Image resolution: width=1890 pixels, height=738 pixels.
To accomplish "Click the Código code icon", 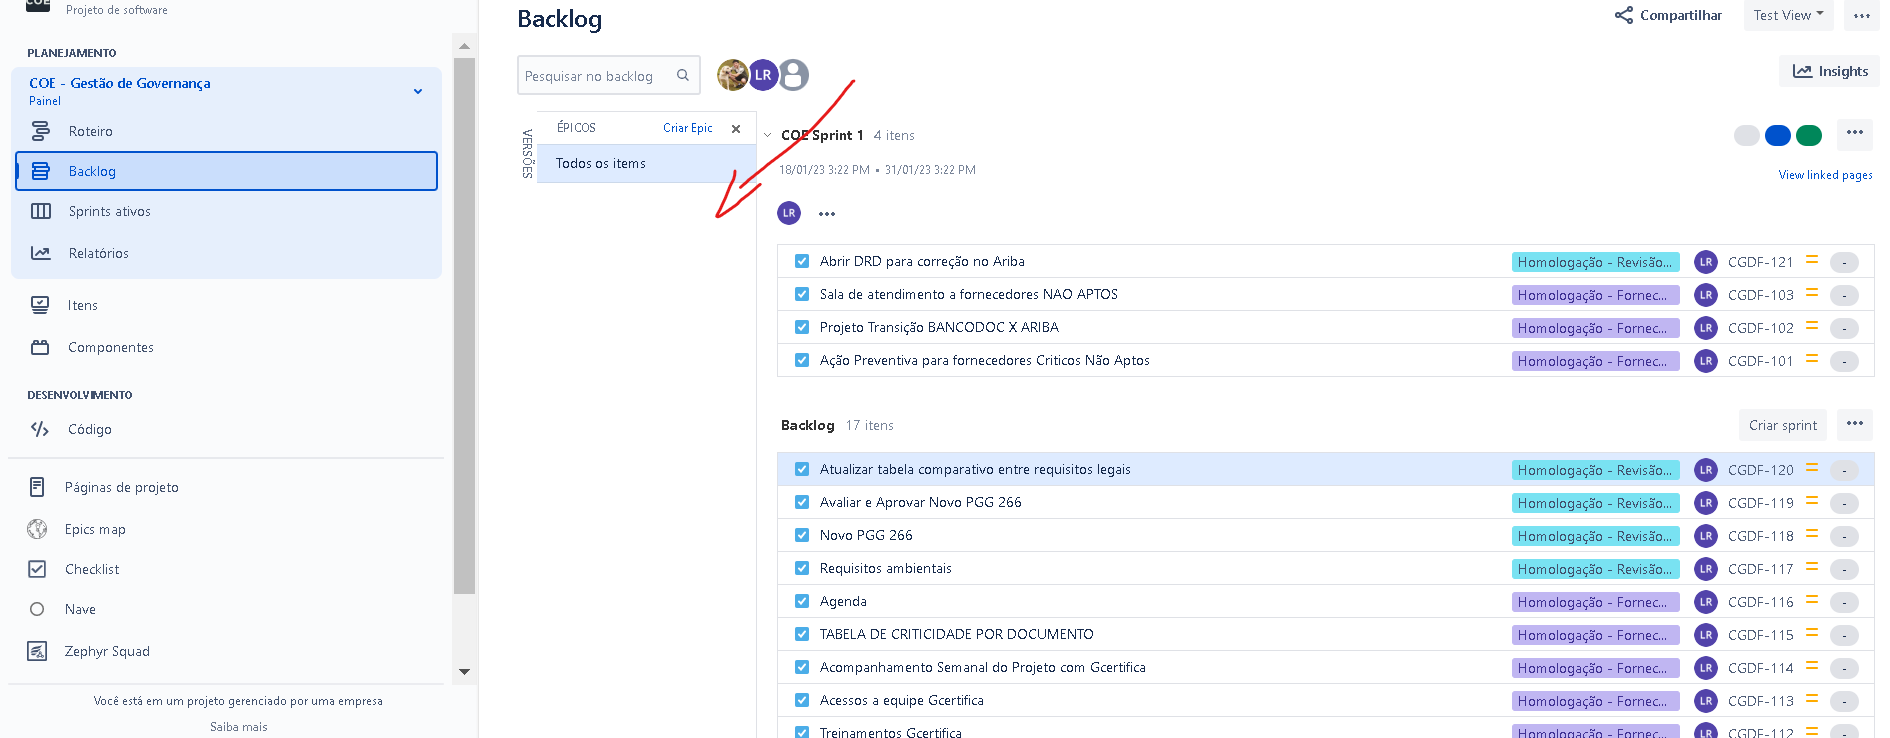I will pyautogui.click(x=40, y=429).
